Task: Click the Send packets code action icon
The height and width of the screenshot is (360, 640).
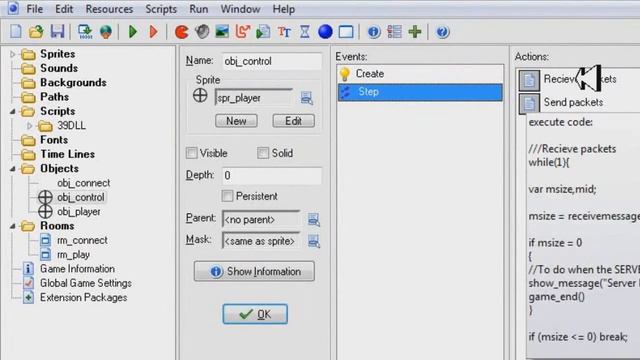Action: (529, 103)
